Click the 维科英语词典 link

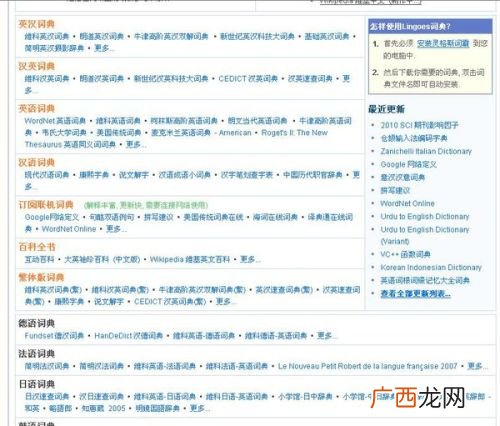(118, 121)
